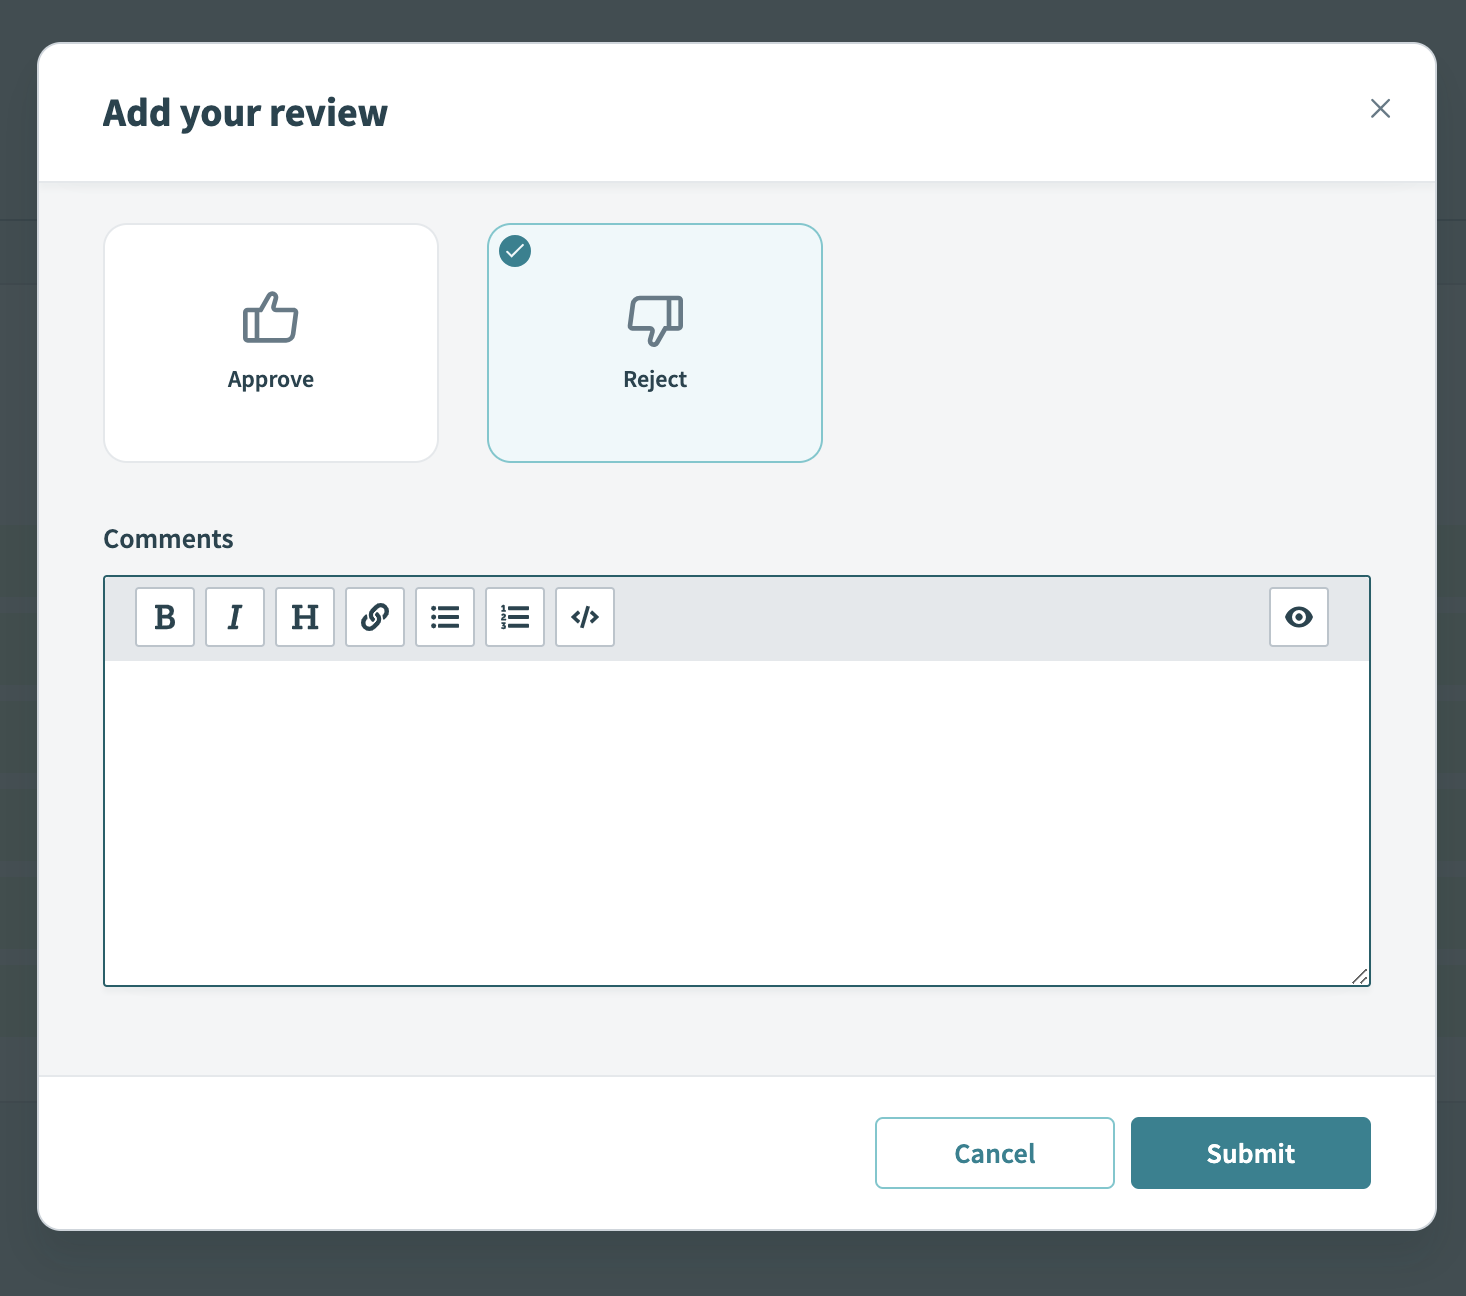Submit the review
Image resolution: width=1466 pixels, height=1296 pixels.
pos(1251,1153)
